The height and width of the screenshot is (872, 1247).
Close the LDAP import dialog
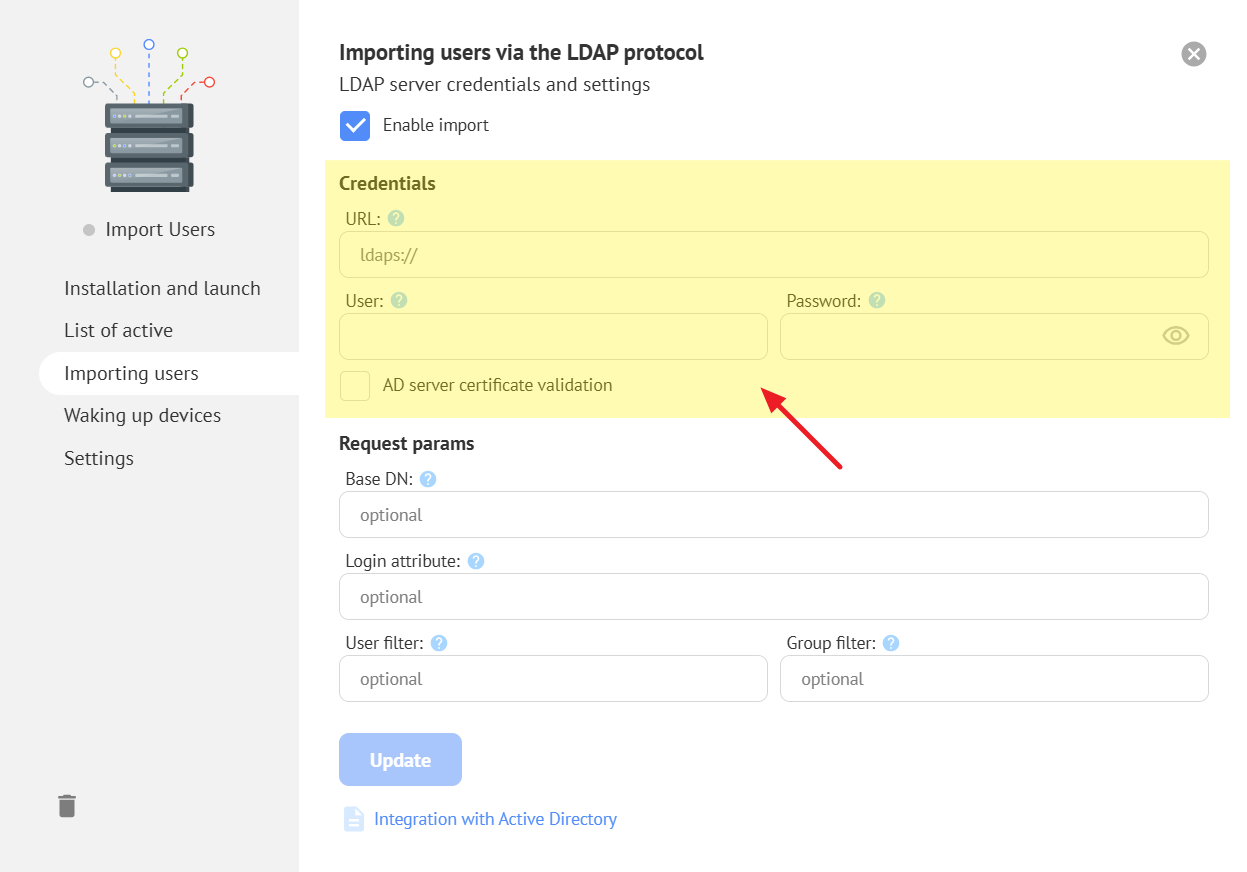point(1193,54)
